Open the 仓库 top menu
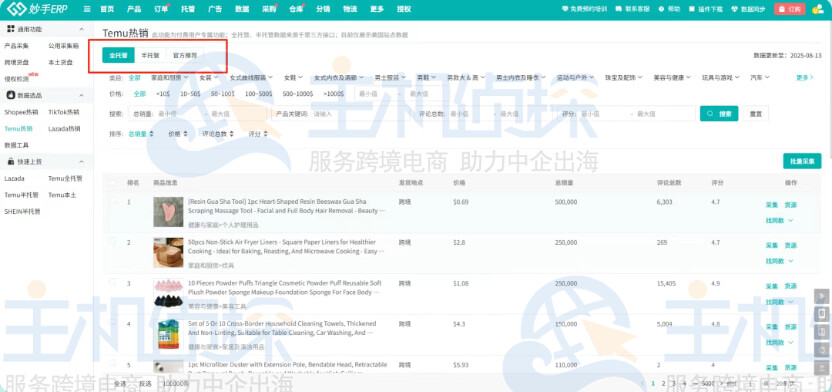 click(x=297, y=9)
